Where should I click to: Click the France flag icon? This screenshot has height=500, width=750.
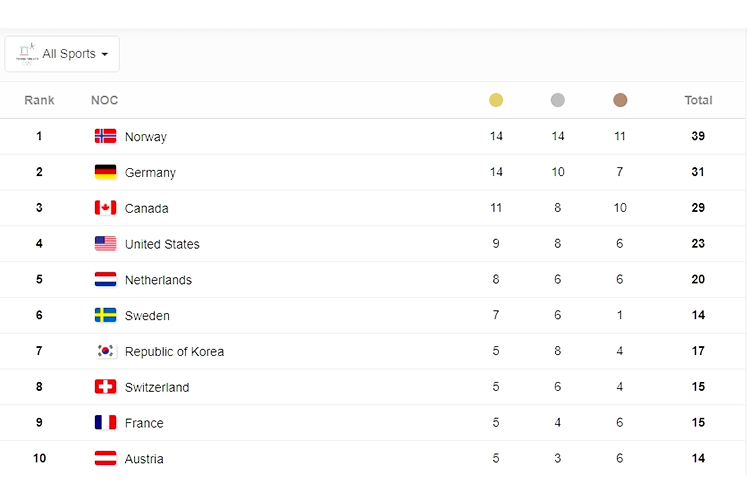point(105,423)
